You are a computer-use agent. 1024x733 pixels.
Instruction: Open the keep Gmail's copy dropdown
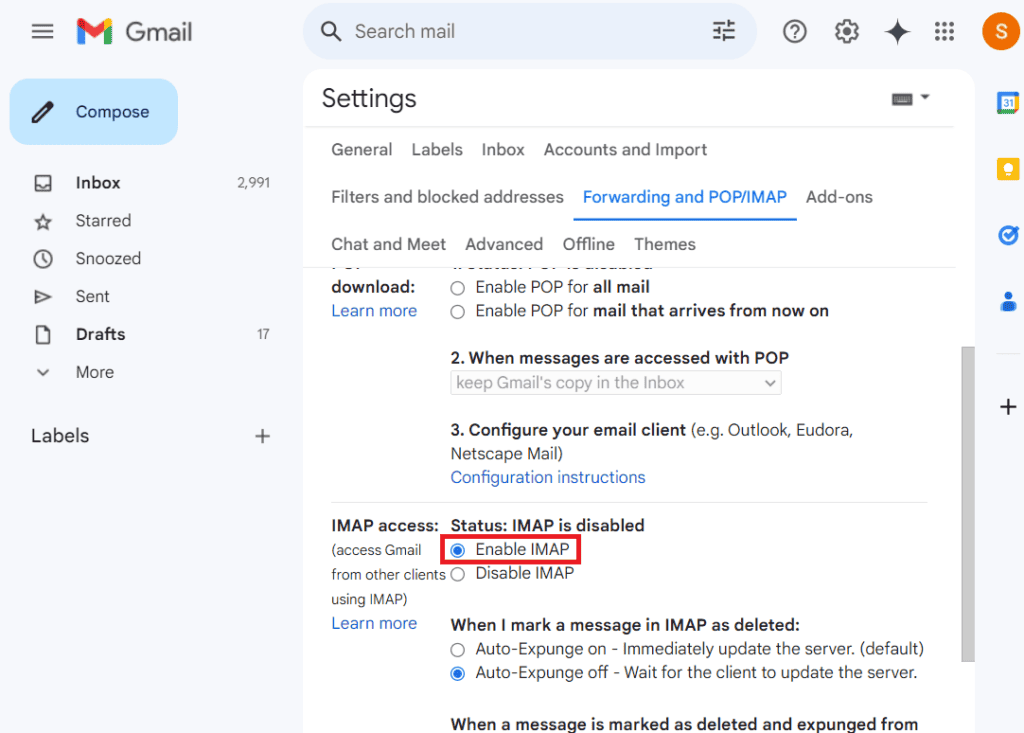615,383
